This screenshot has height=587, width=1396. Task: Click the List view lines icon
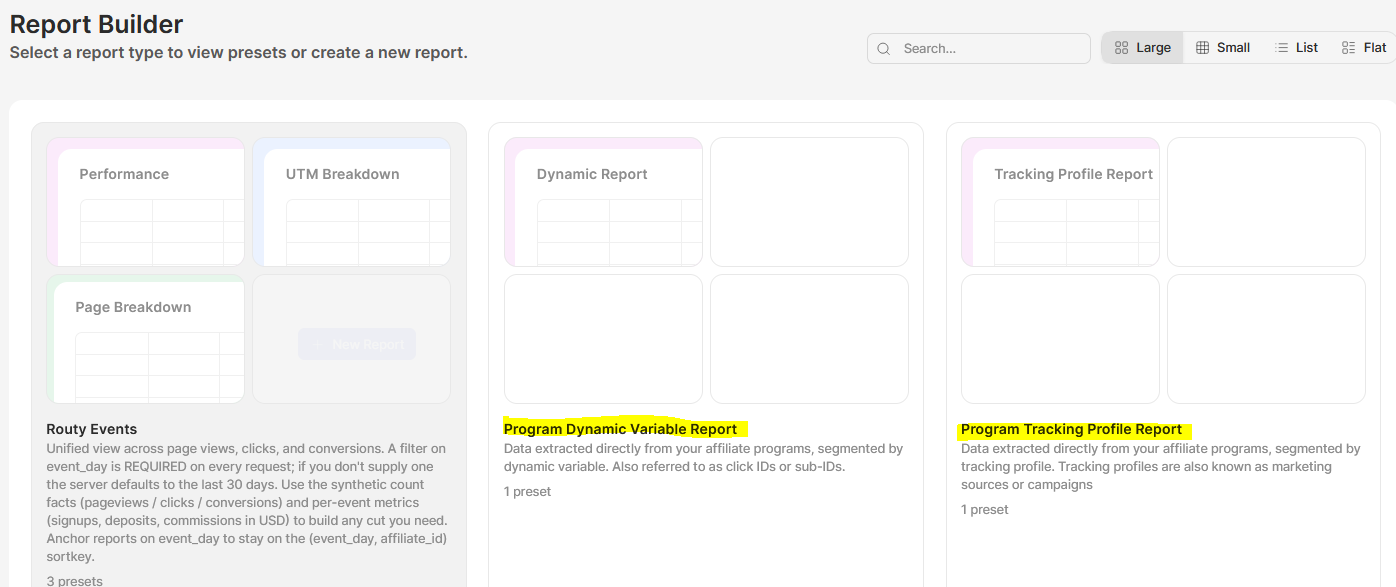(1282, 47)
